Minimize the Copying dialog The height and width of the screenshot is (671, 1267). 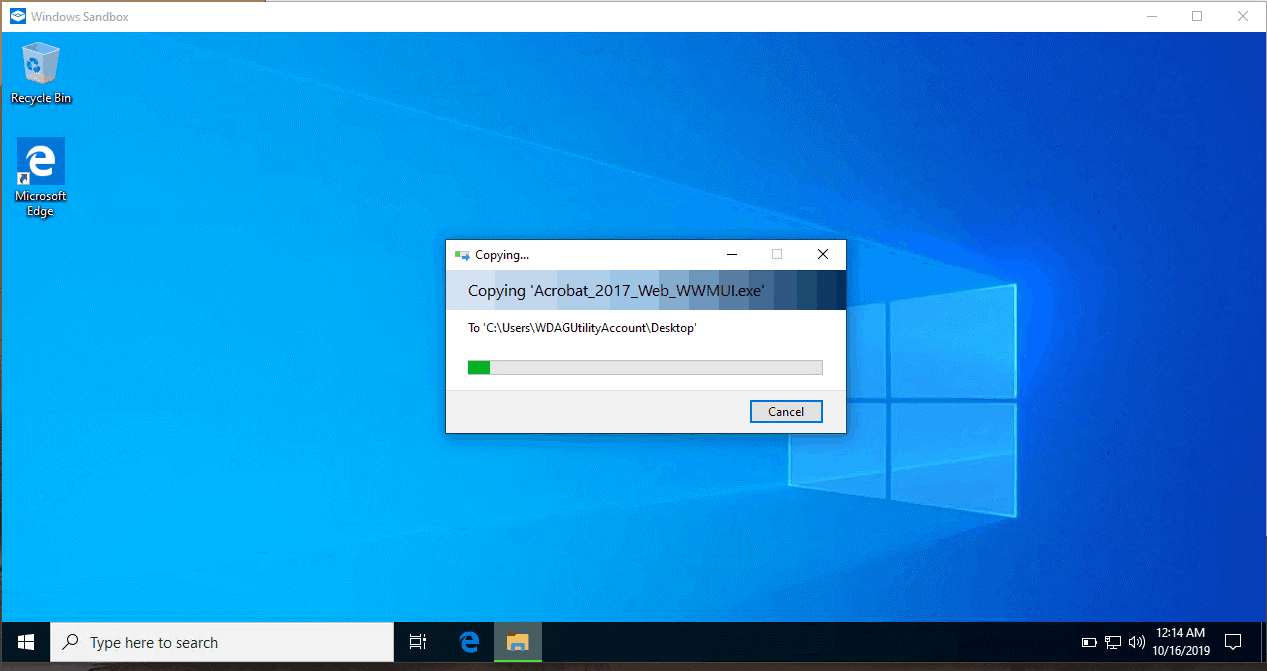[732, 255]
